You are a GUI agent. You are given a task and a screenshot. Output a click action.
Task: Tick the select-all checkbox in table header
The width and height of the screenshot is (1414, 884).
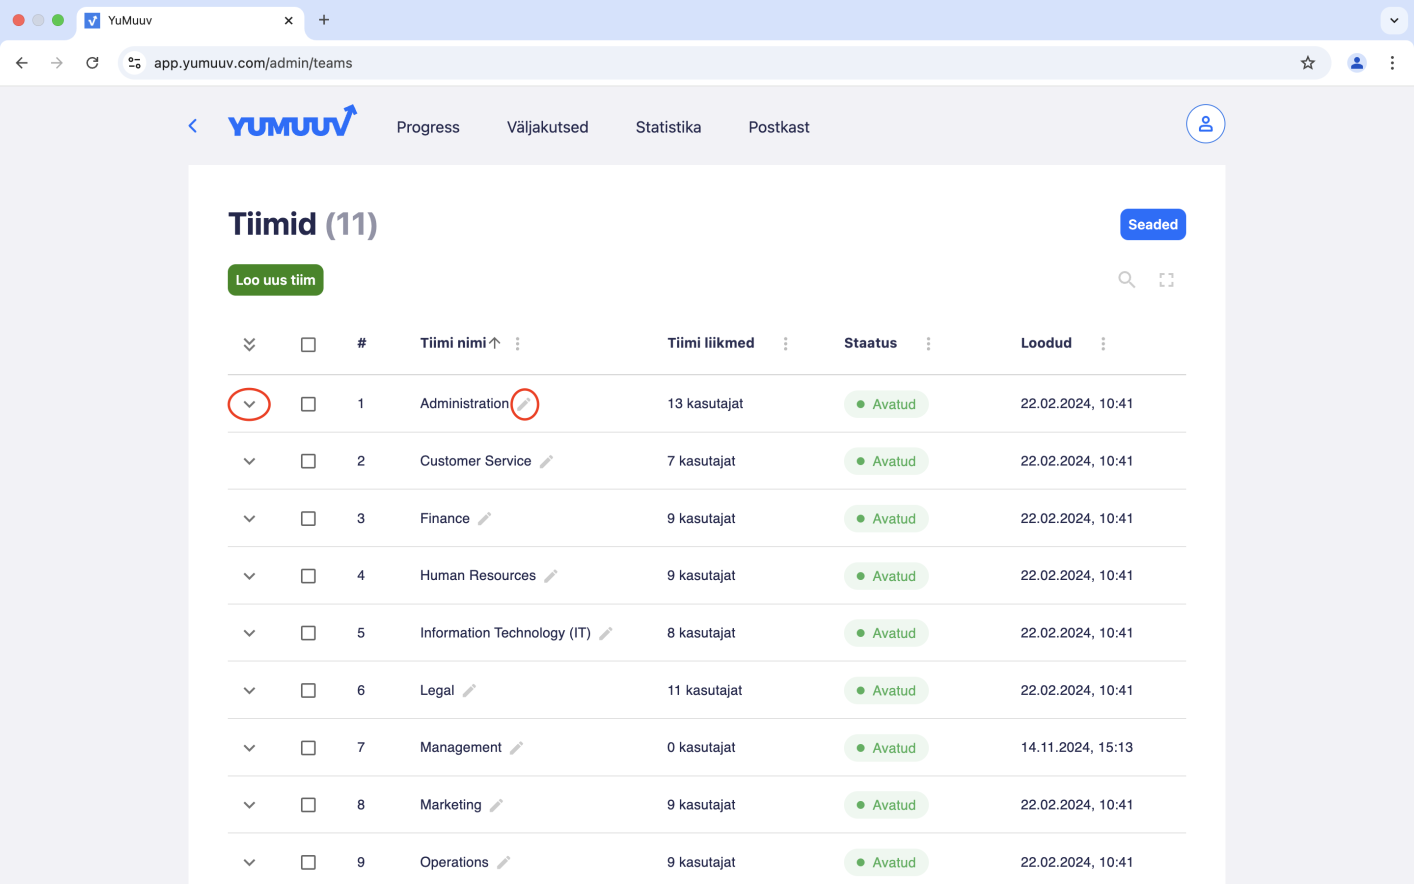coord(308,345)
